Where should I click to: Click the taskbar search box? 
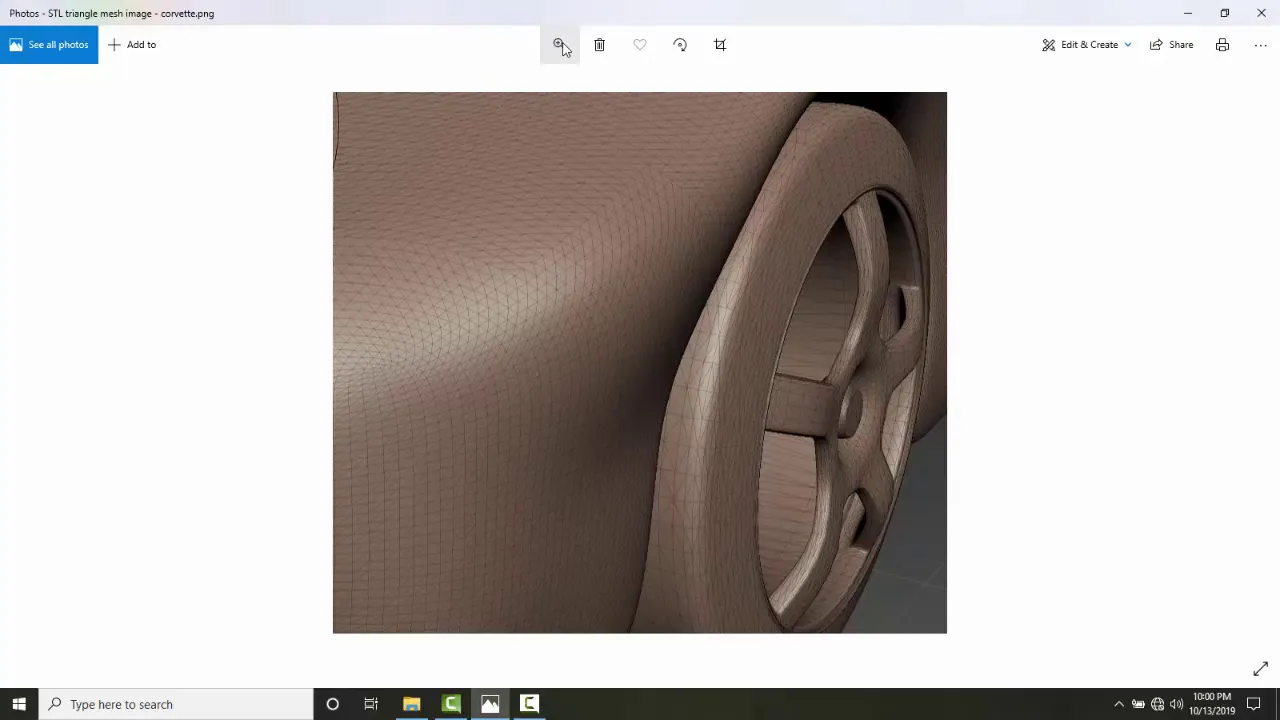(176, 704)
